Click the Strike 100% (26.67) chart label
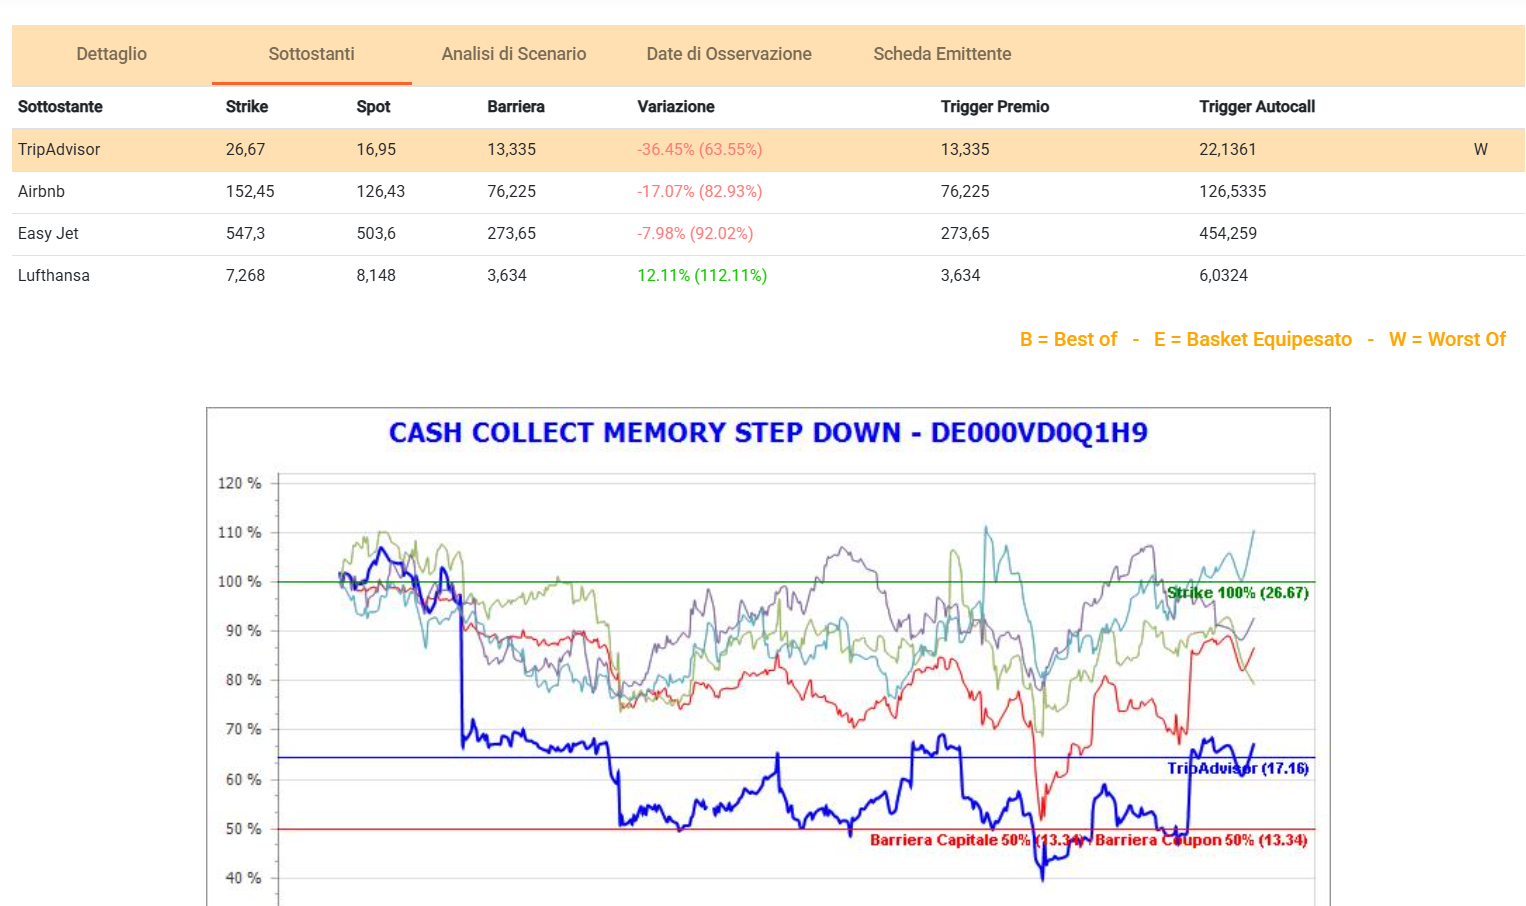1526x906 pixels. click(1238, 593)
